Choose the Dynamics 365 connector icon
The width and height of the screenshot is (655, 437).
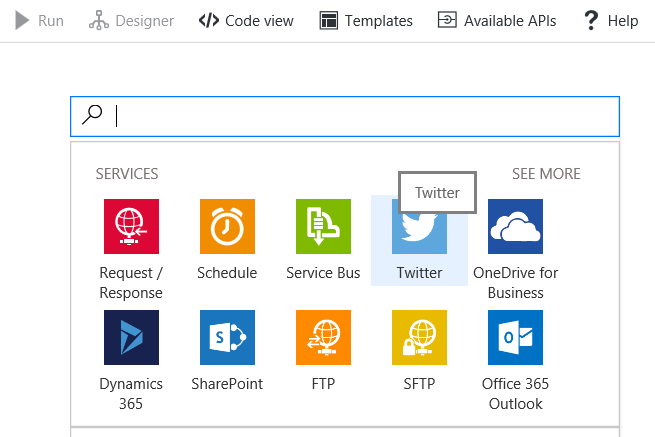(131, 337)
